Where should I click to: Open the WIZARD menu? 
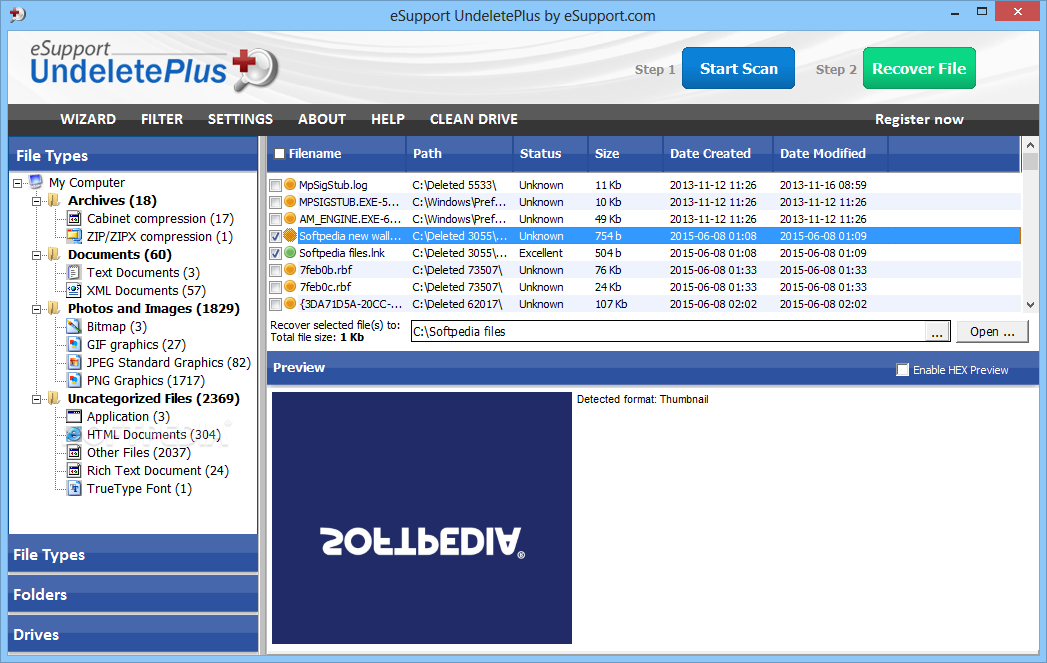(88, 120)
